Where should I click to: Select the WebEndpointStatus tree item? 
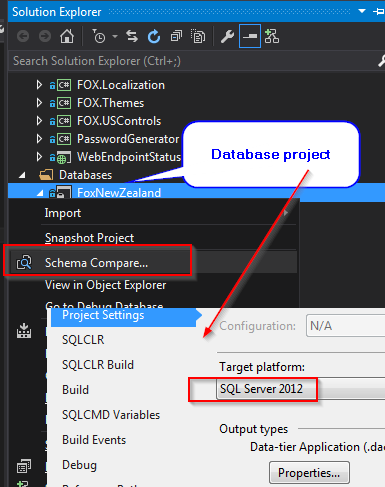pos(129,157)
